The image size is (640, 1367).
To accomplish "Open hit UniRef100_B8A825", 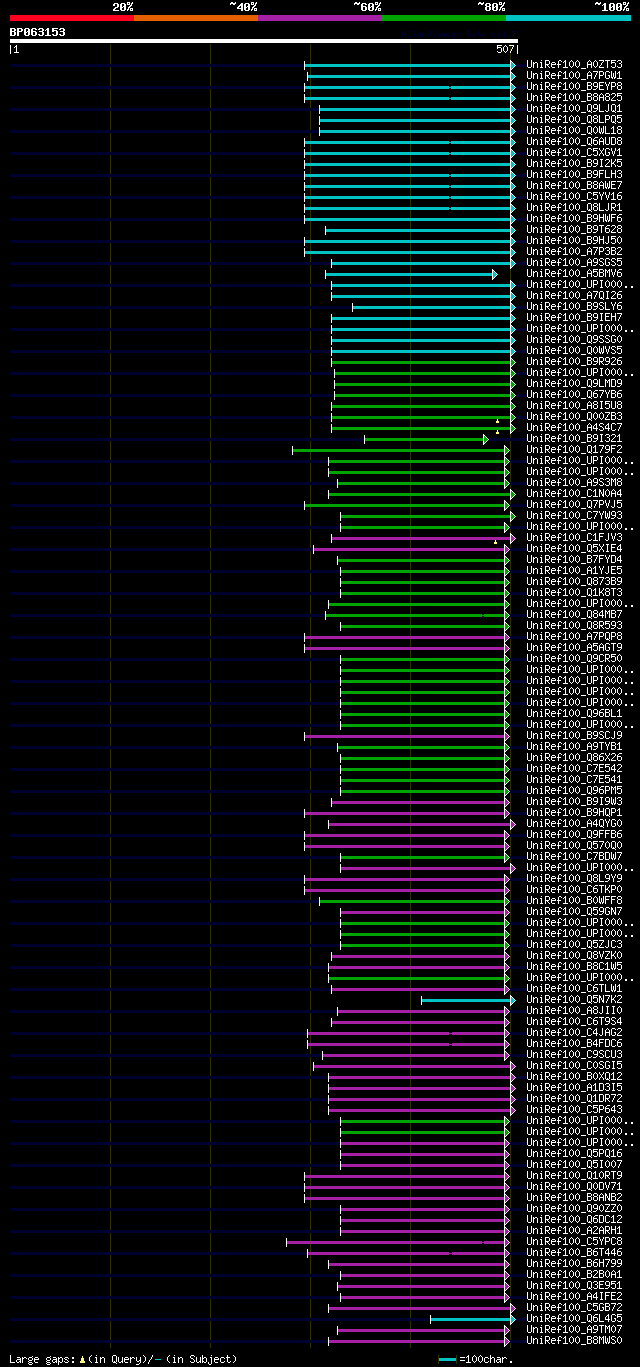I will click(574, 98).
